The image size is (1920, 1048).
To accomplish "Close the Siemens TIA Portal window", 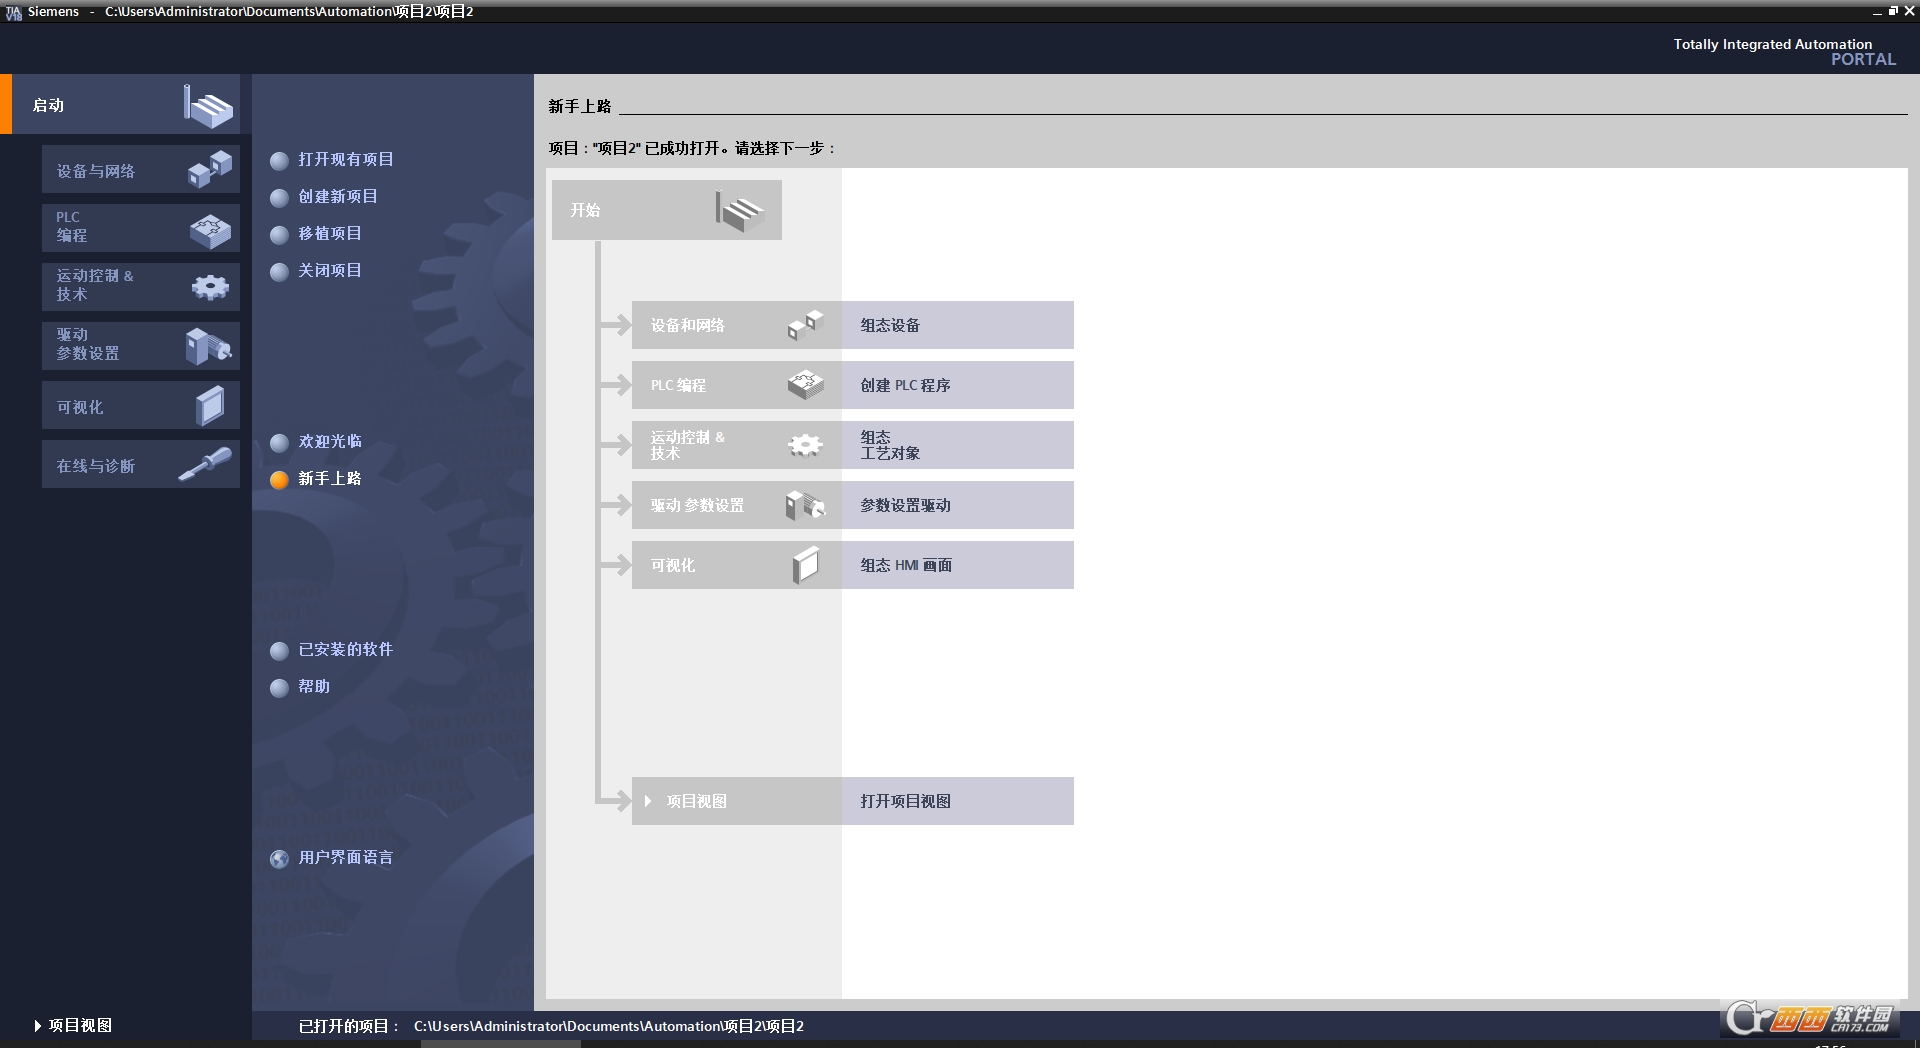I will 1909,11.
